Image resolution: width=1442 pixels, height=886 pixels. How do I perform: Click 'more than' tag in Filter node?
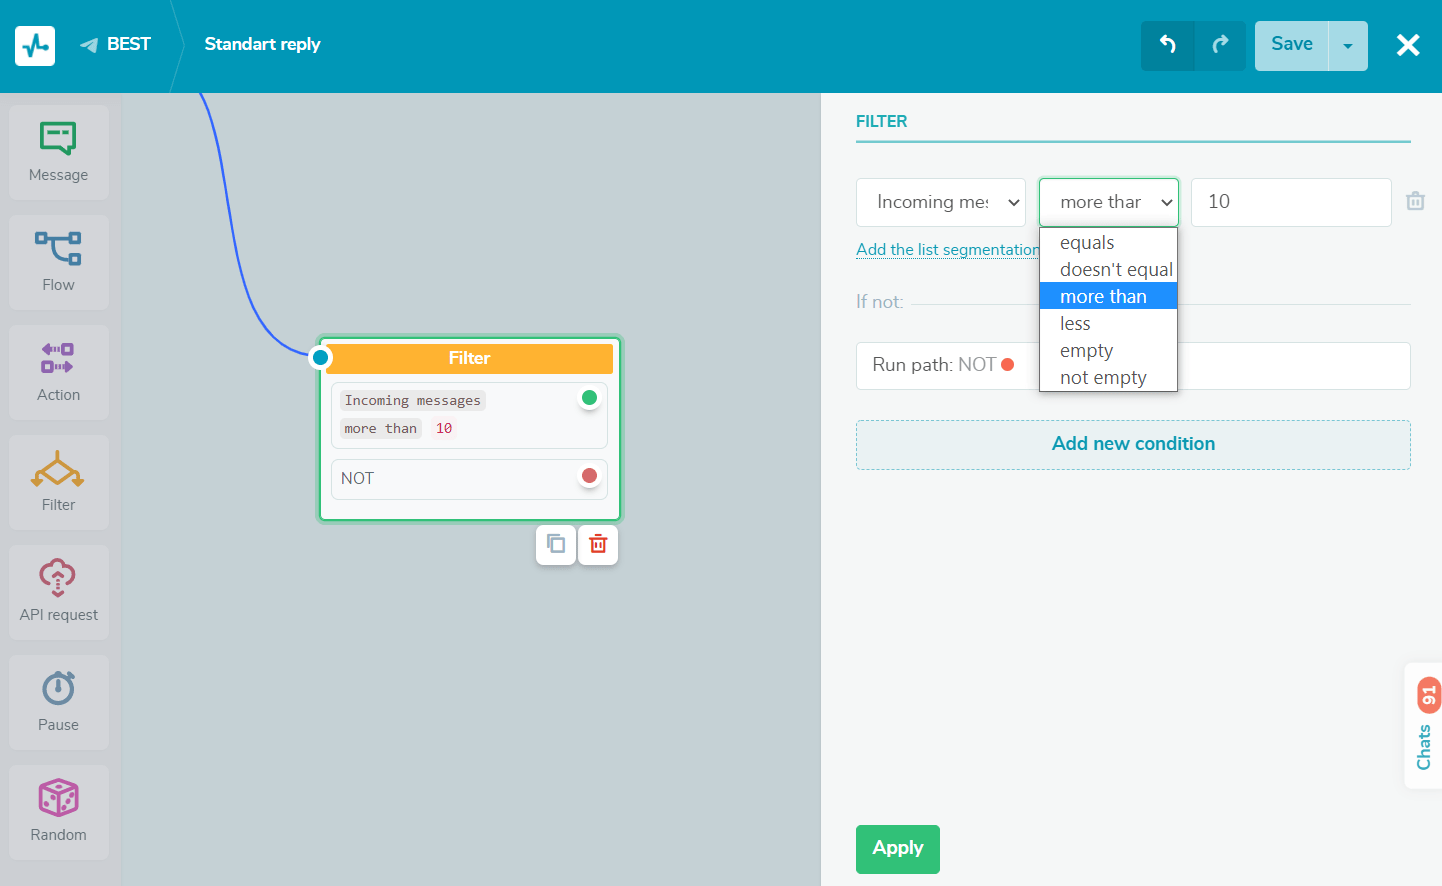(381, 428)
